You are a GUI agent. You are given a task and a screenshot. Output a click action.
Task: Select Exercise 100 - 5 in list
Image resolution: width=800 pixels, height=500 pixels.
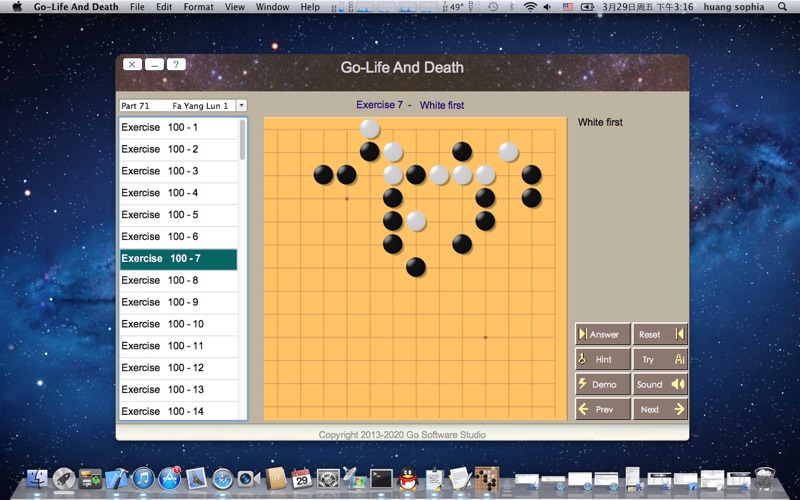coord(179,215)
